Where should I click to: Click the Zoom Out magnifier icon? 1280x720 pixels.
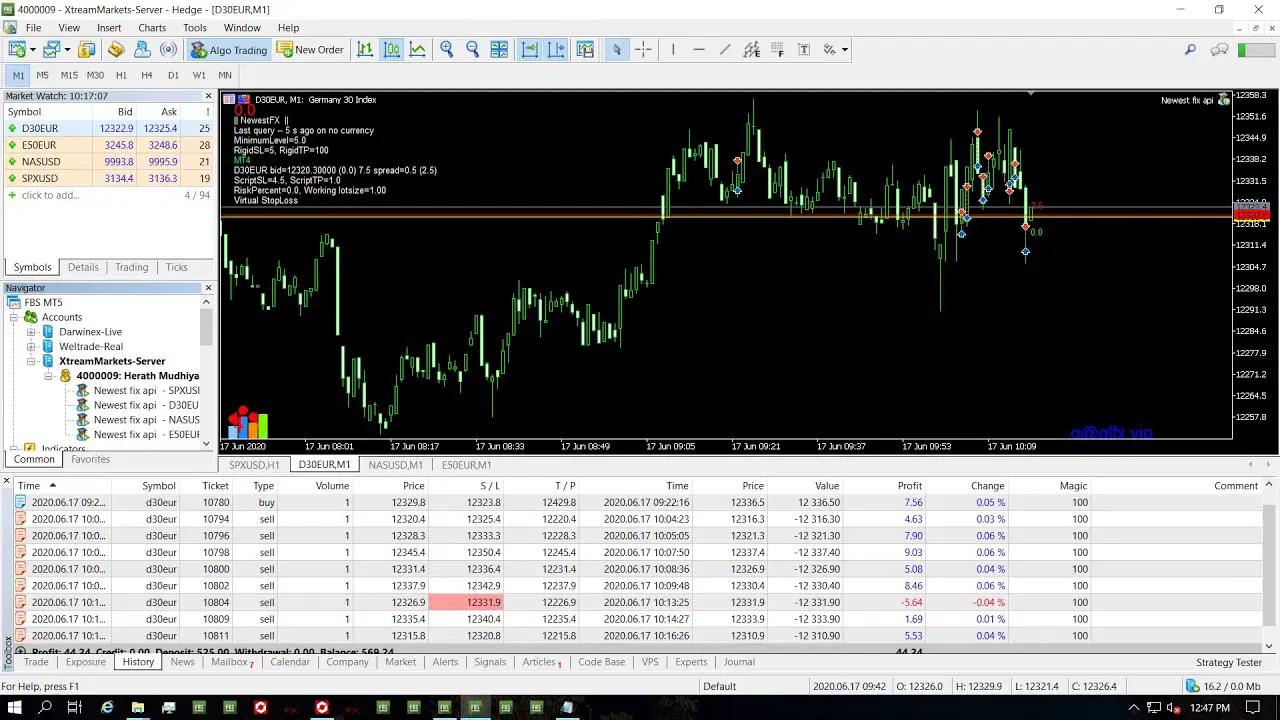pos(473,49)
